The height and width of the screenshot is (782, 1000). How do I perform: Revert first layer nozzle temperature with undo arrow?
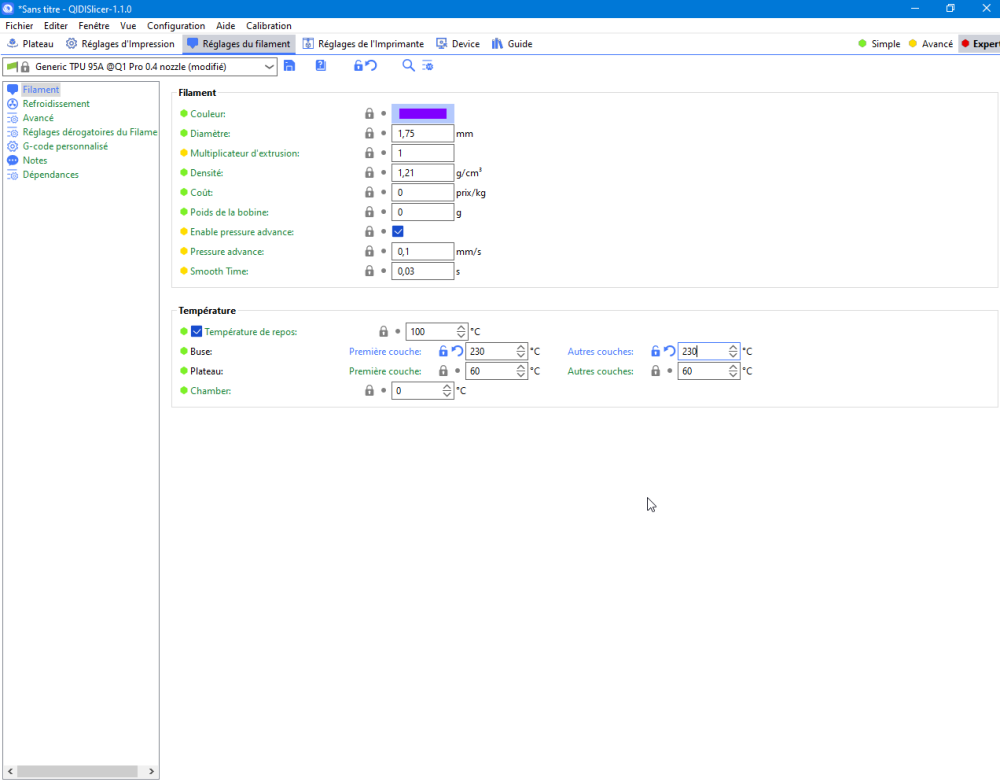[457, 351]
